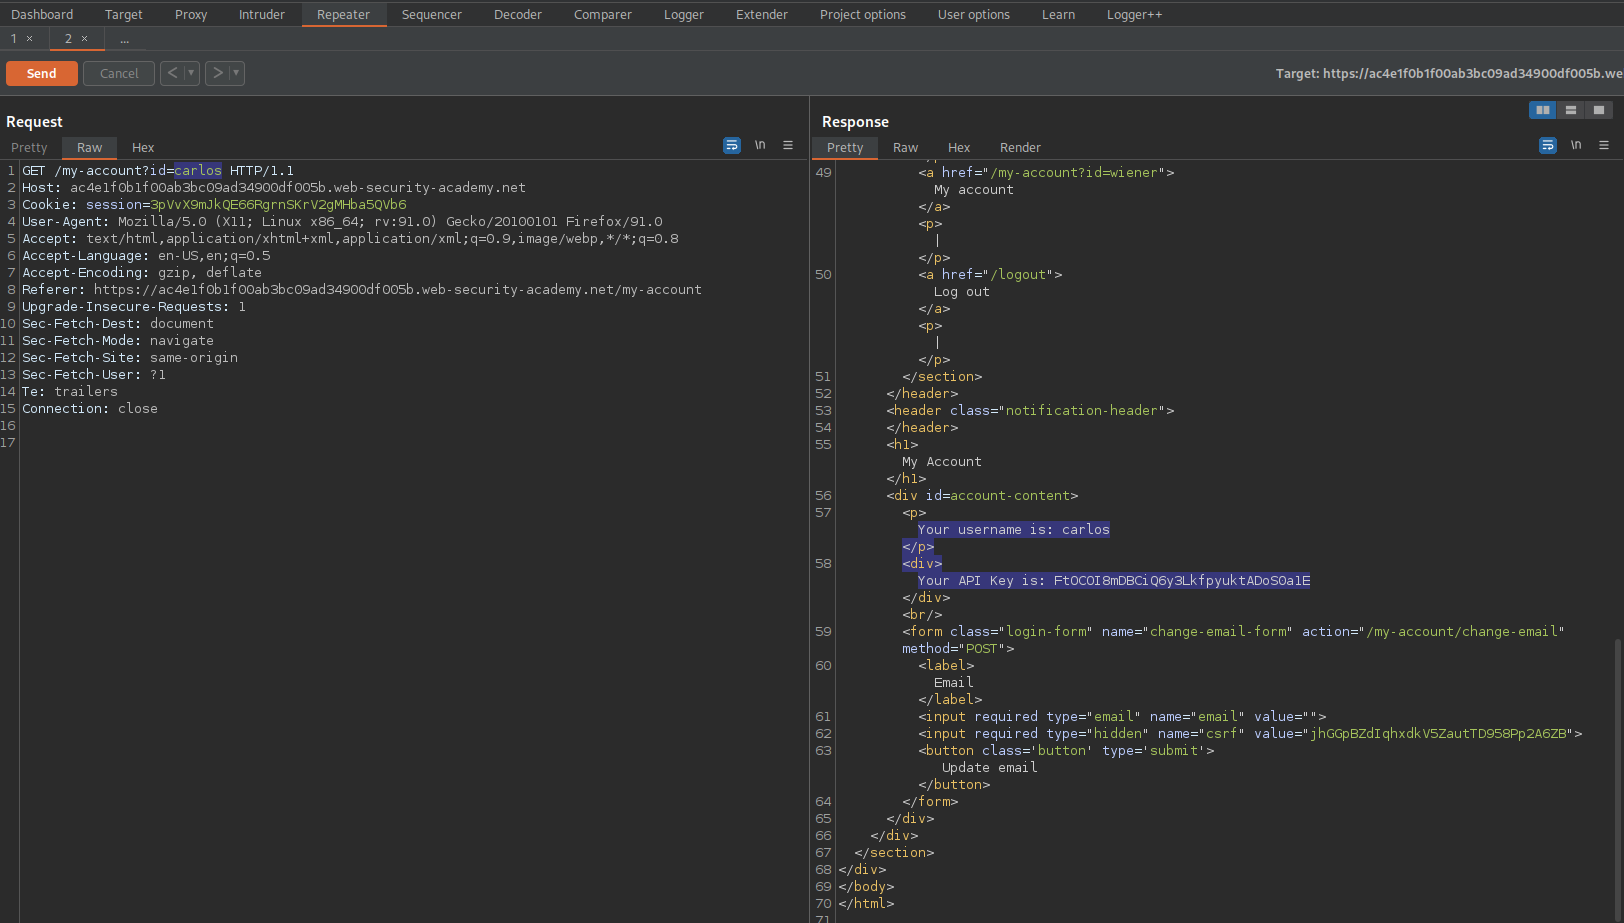Open the Project options tab
This screenshot has height=923, width=1624.
[863, 14]
